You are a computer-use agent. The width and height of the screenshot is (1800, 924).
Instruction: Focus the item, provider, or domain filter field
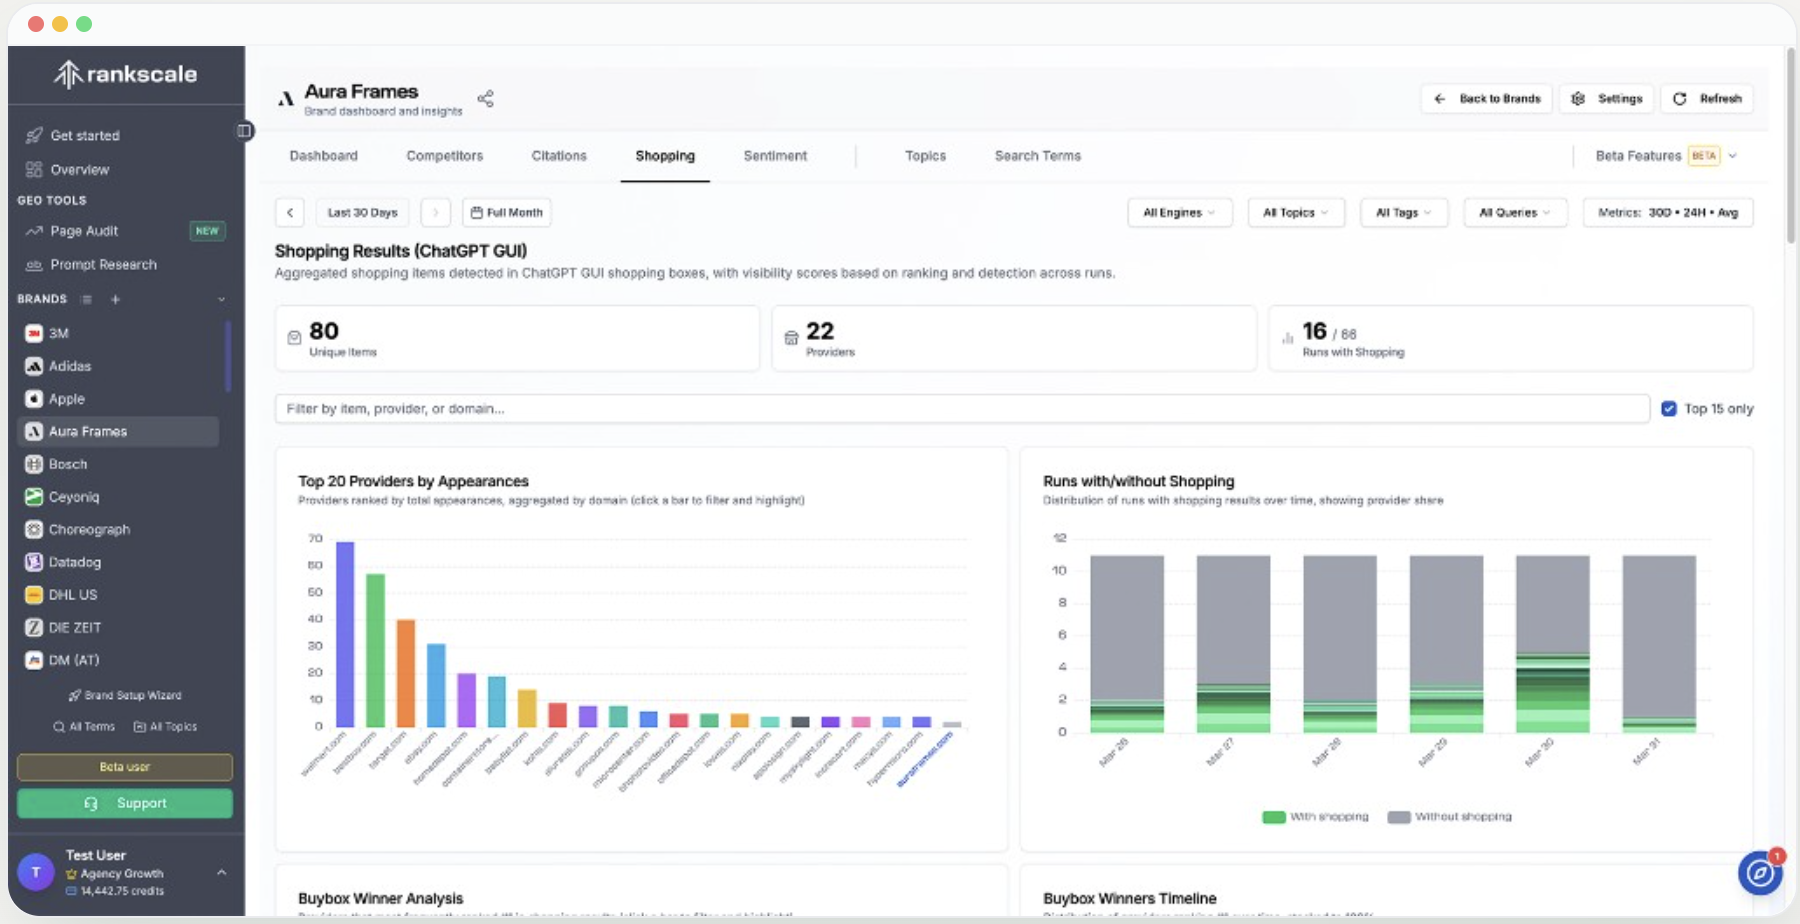(x=962, y=409)
